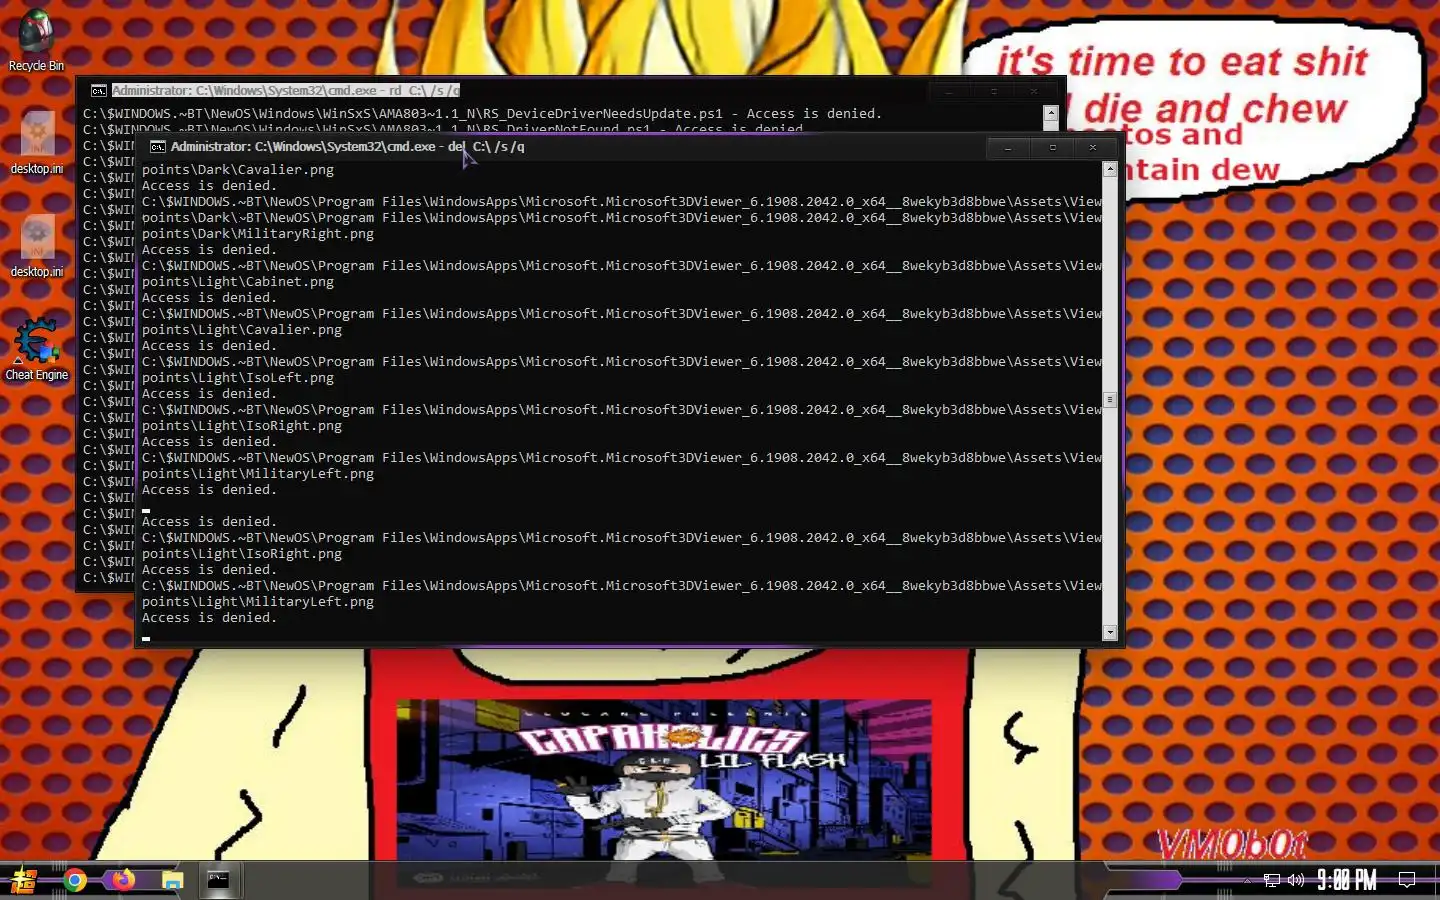This screenshot has width=1440, height=900.
Task: Click 'points\Light\IsoRight.png' line below the blank row
Action: click(242, 554)
